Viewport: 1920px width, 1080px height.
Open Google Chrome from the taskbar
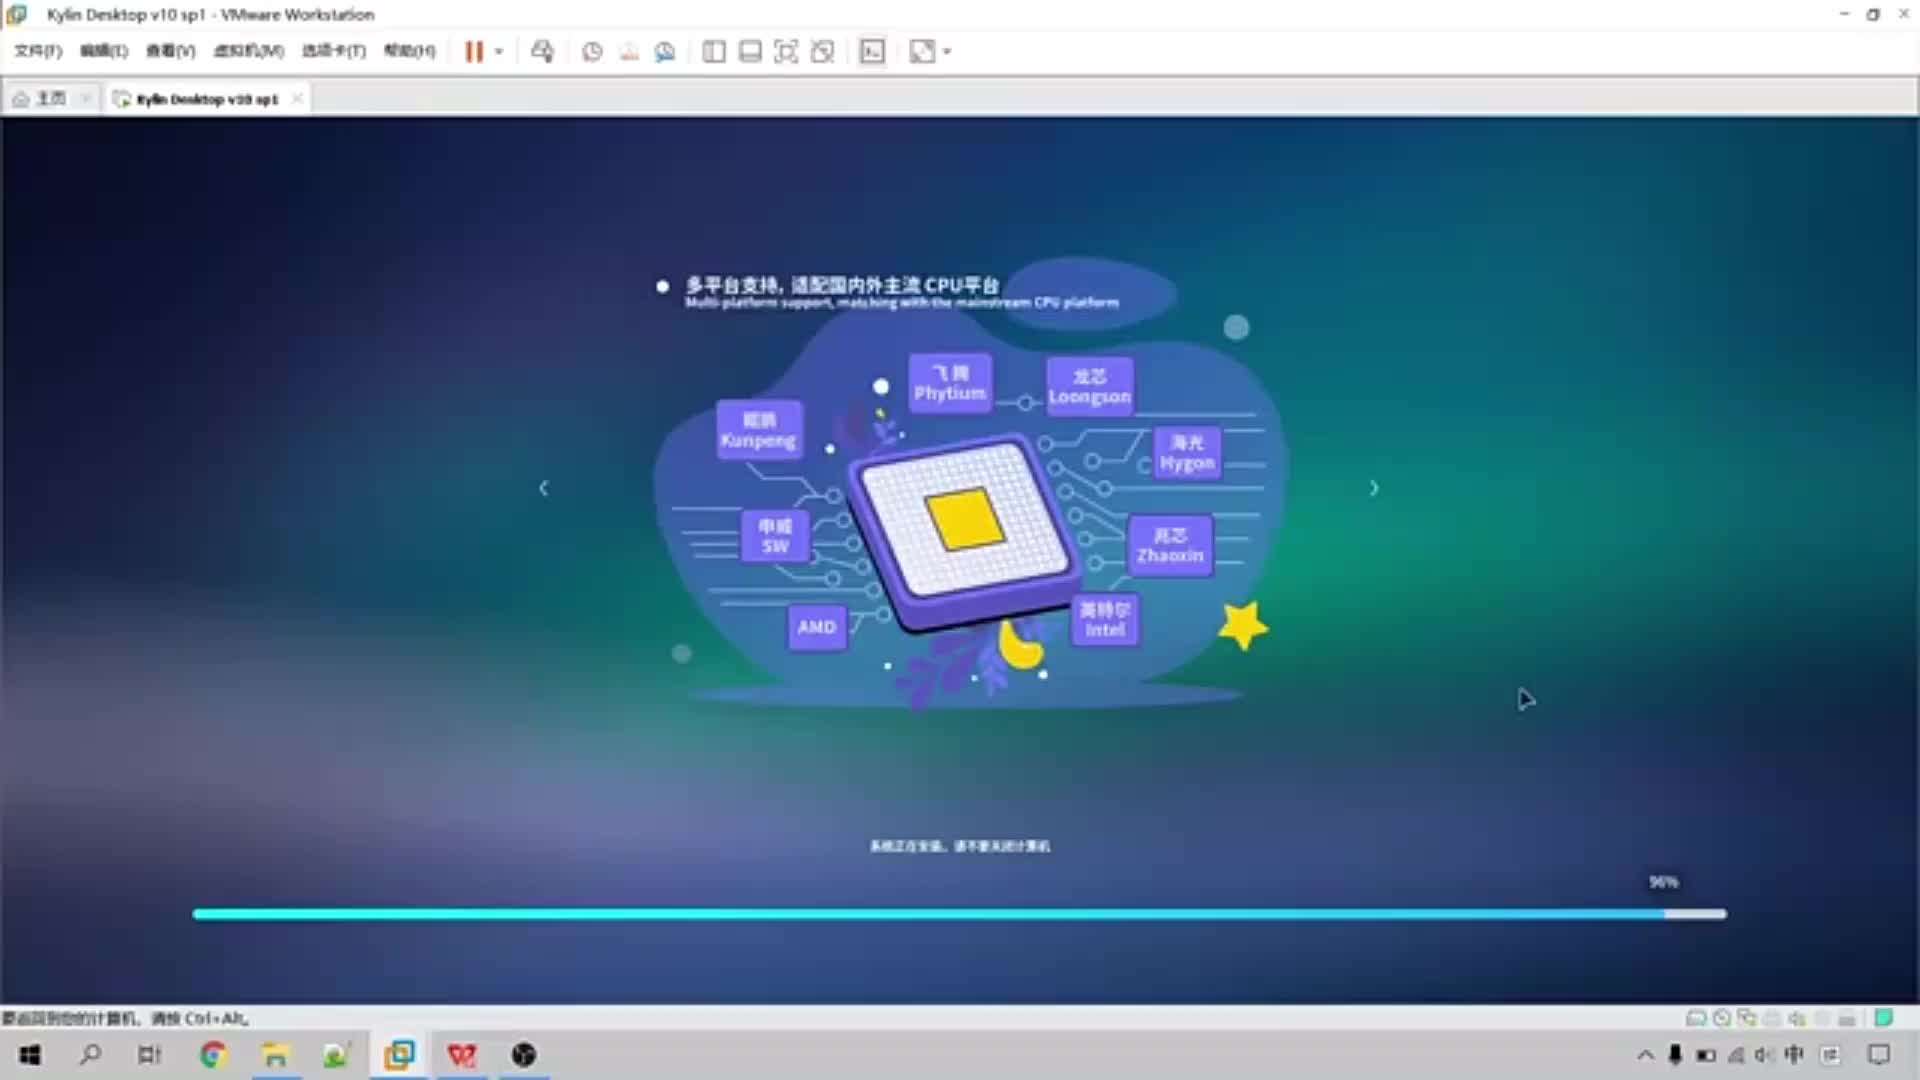pos(213,1055)
